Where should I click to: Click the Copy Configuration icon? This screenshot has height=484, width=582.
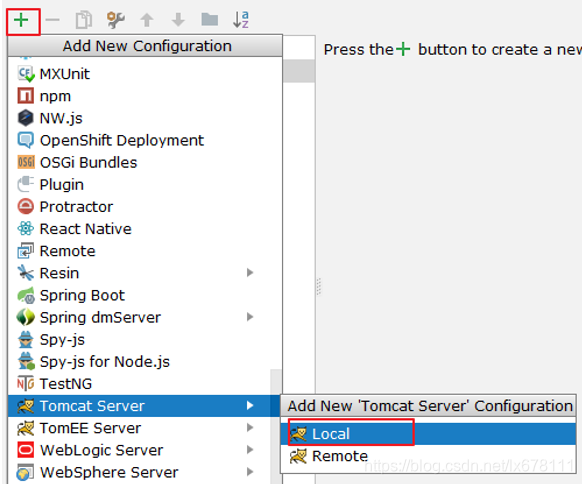click(x=84, y=20)
